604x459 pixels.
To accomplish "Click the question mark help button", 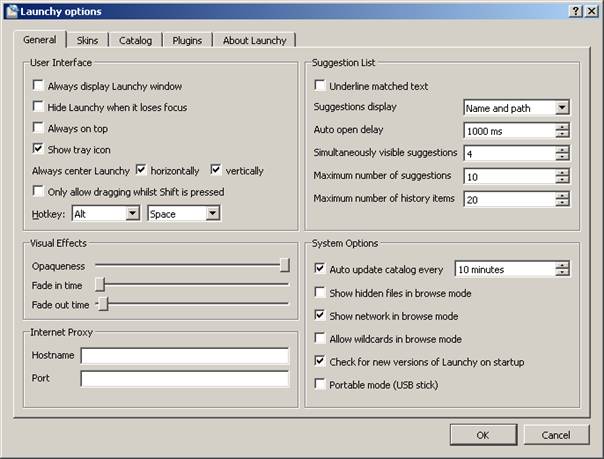I will click(575, 11).
